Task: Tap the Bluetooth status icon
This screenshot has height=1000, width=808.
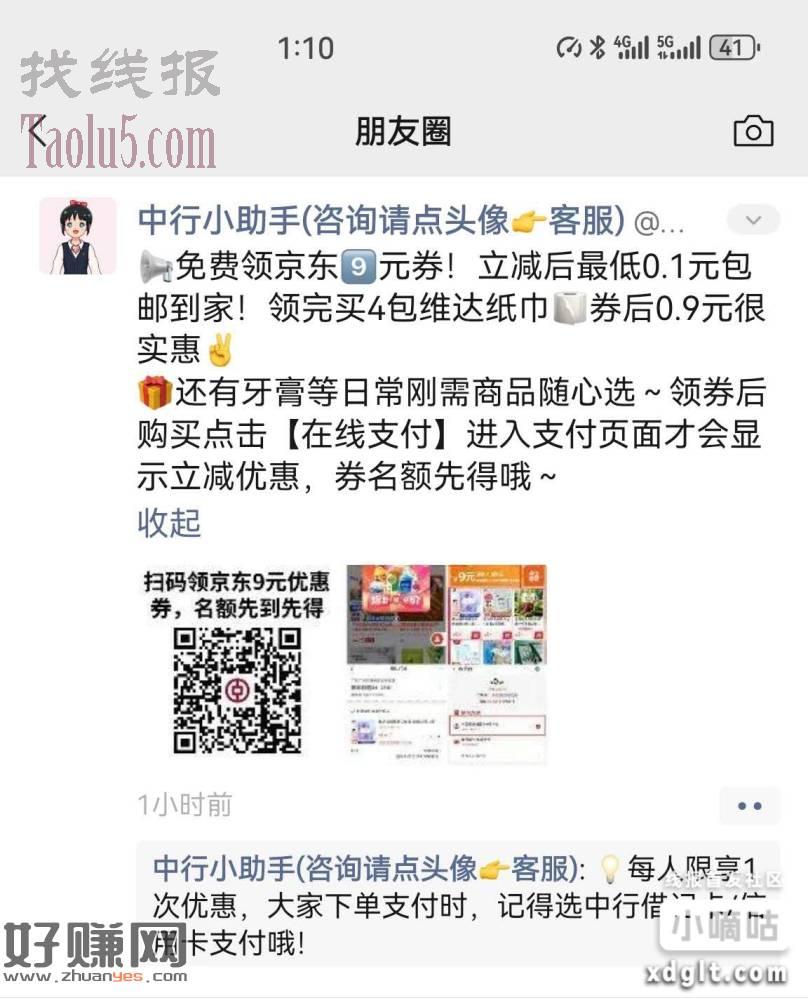Action: 597,48
